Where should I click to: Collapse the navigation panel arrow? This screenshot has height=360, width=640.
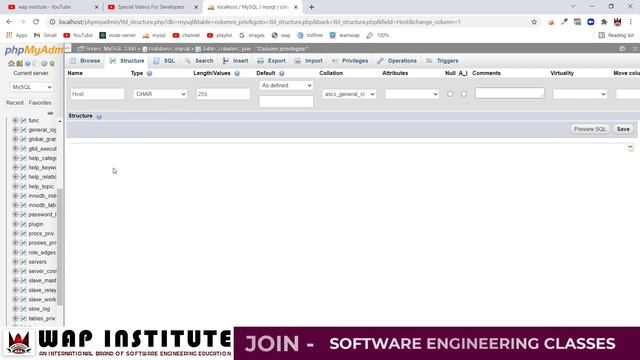[68, 48]
